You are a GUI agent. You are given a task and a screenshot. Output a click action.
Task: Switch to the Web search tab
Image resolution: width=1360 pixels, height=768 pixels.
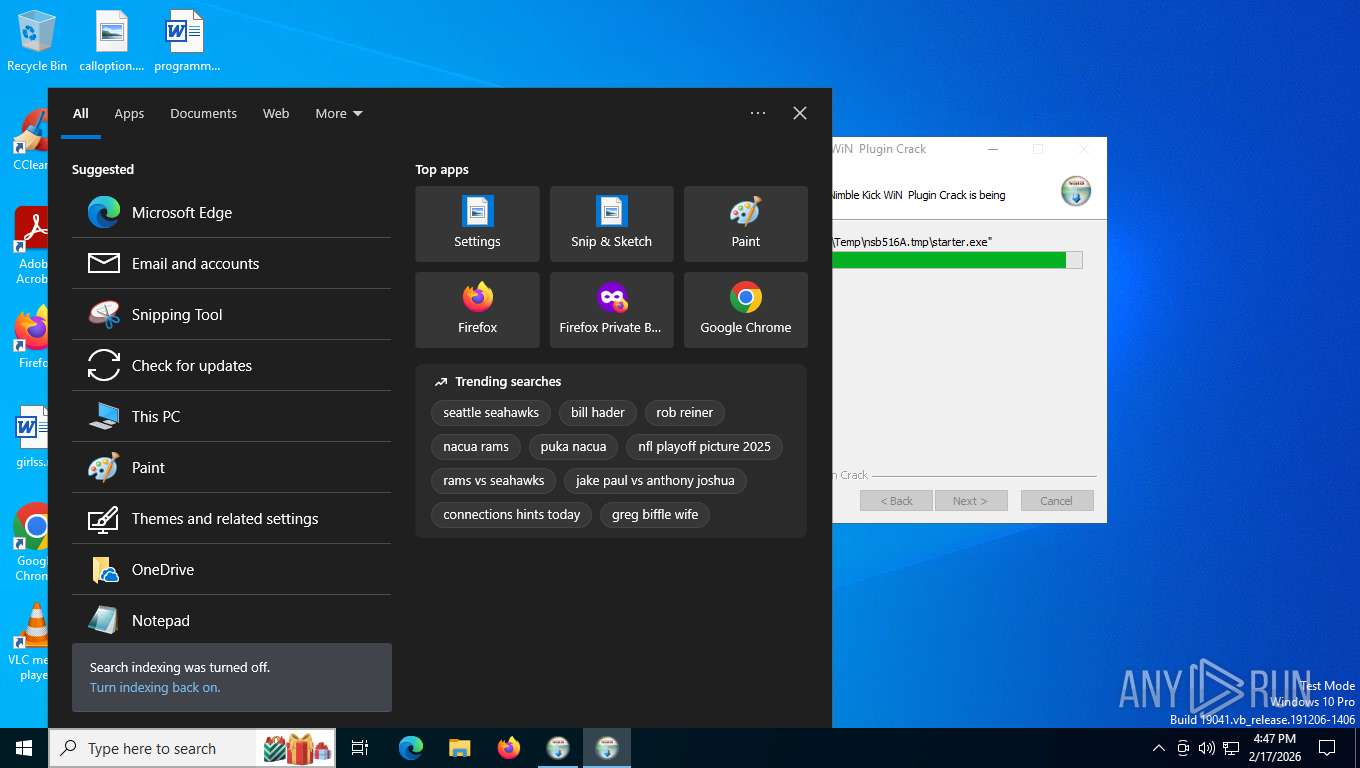pos(276,113)
